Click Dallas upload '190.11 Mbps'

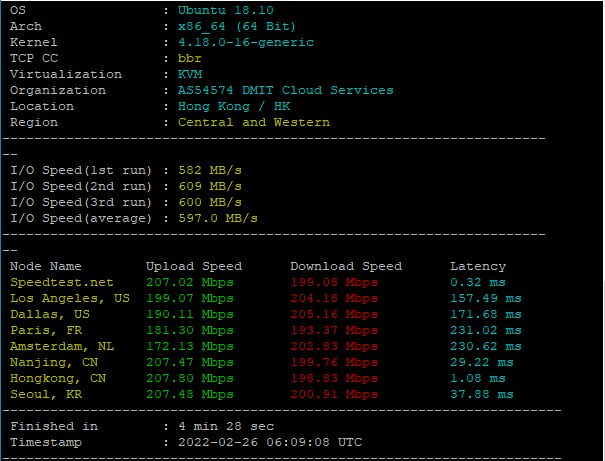coord(190,314)
